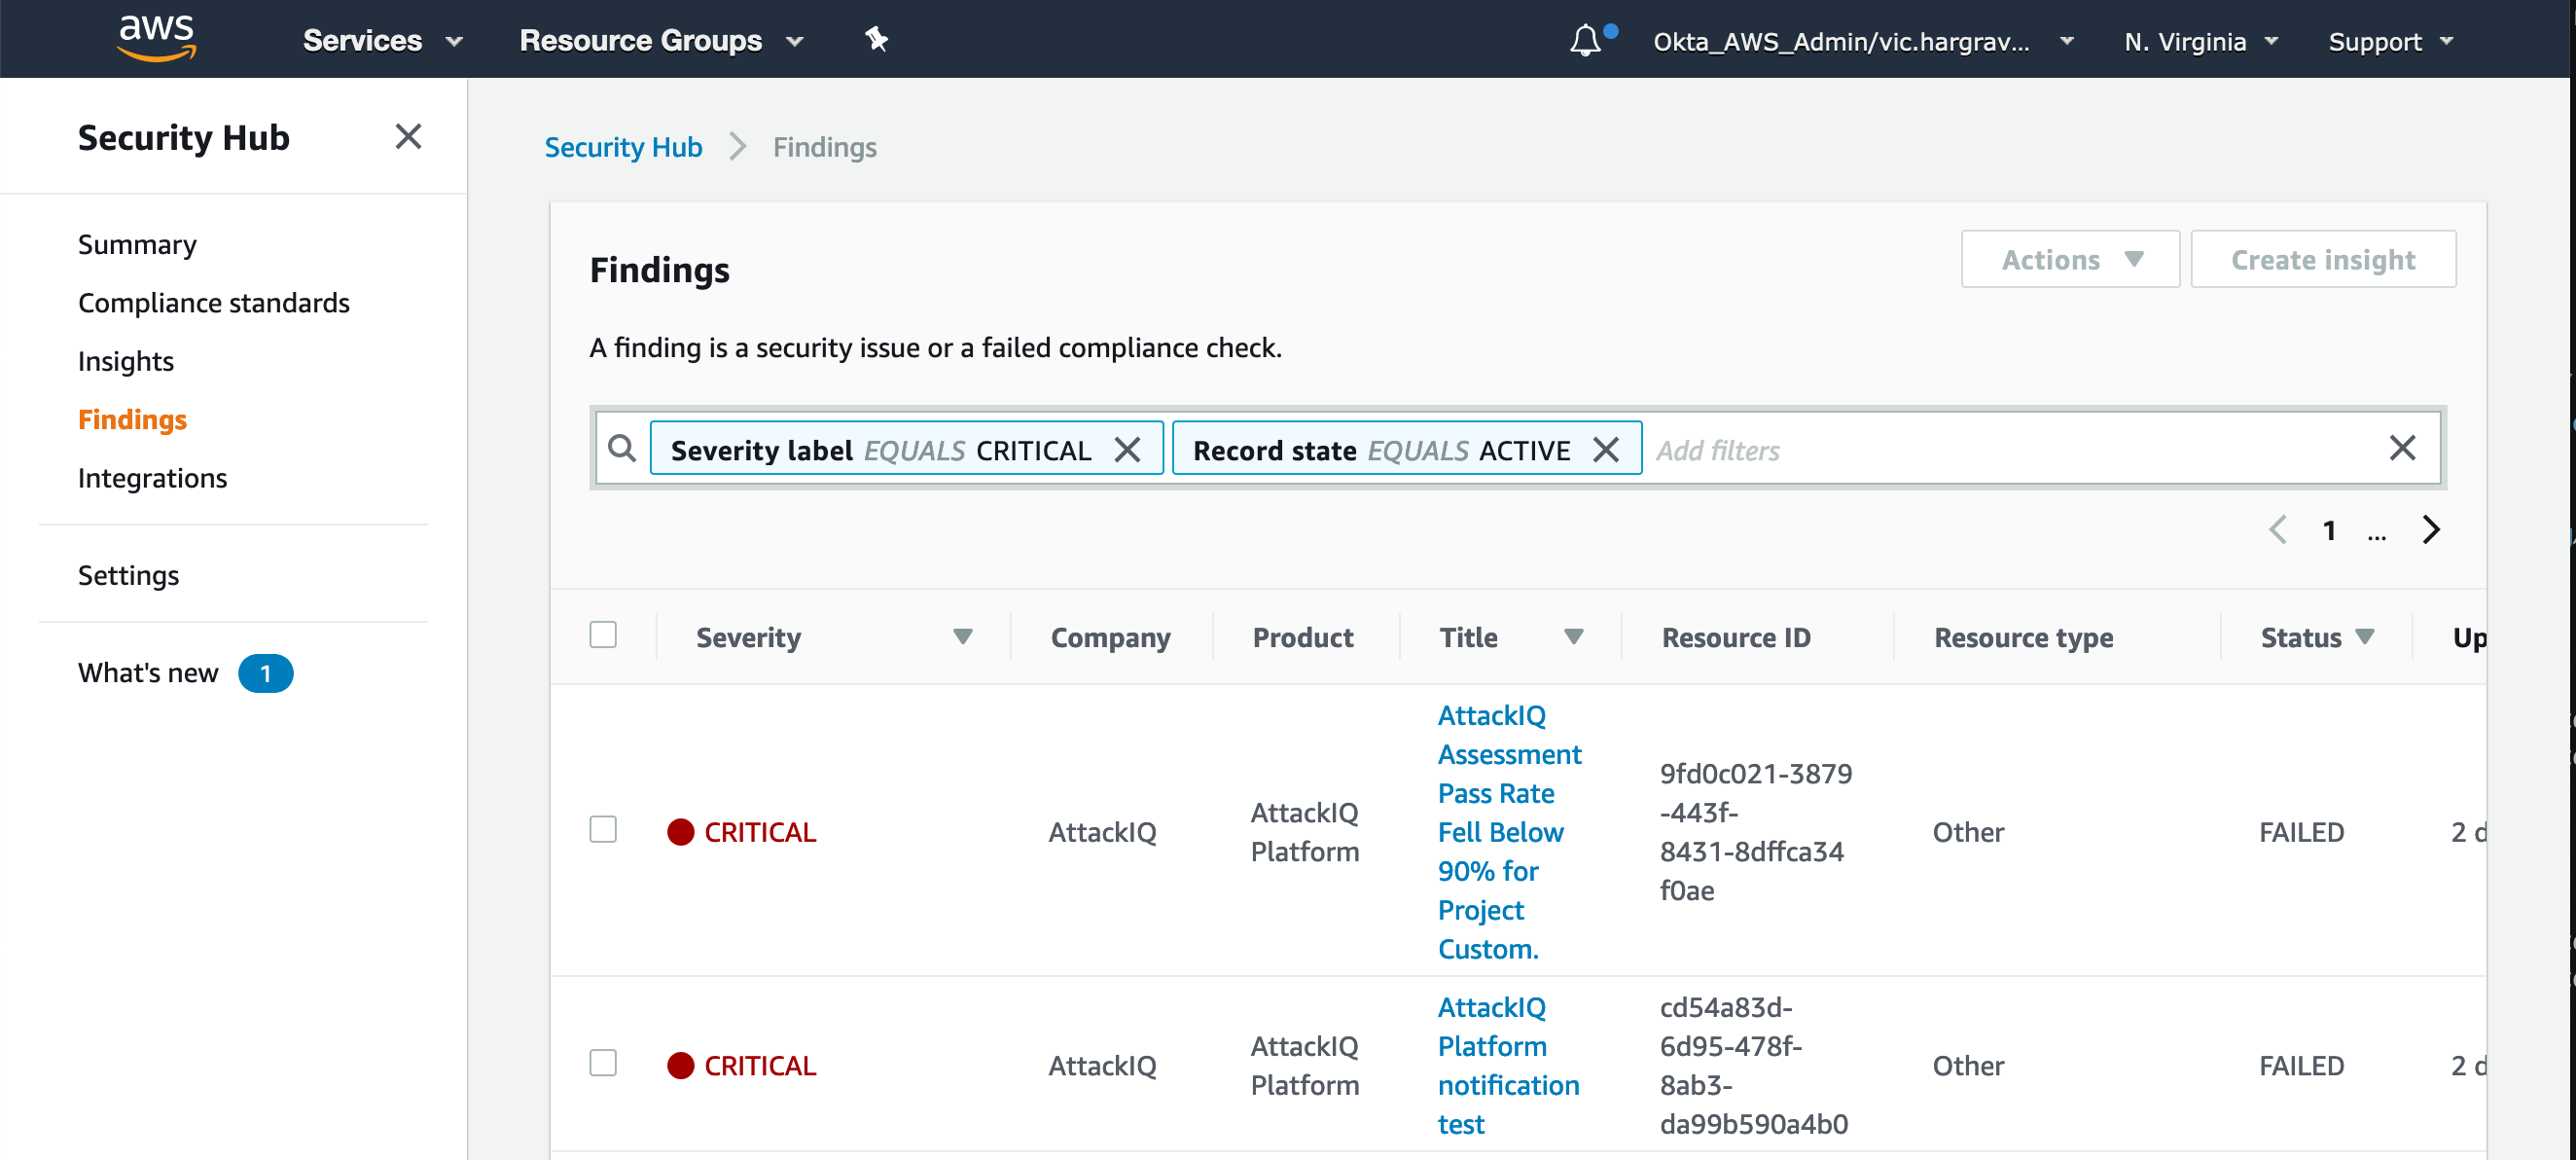Open Insights in the sidebar
This screenshot has width=2576, height=1160.
[126, 361]
